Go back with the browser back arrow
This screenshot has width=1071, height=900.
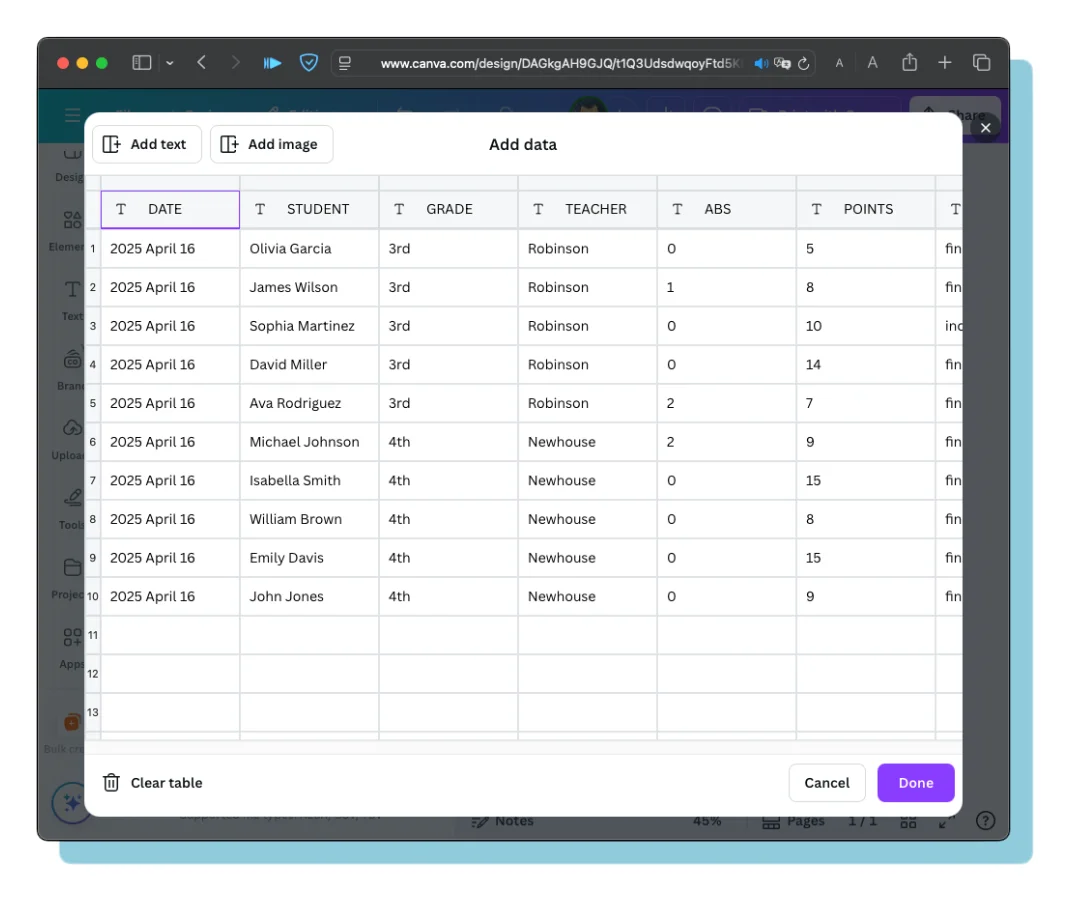201,63
